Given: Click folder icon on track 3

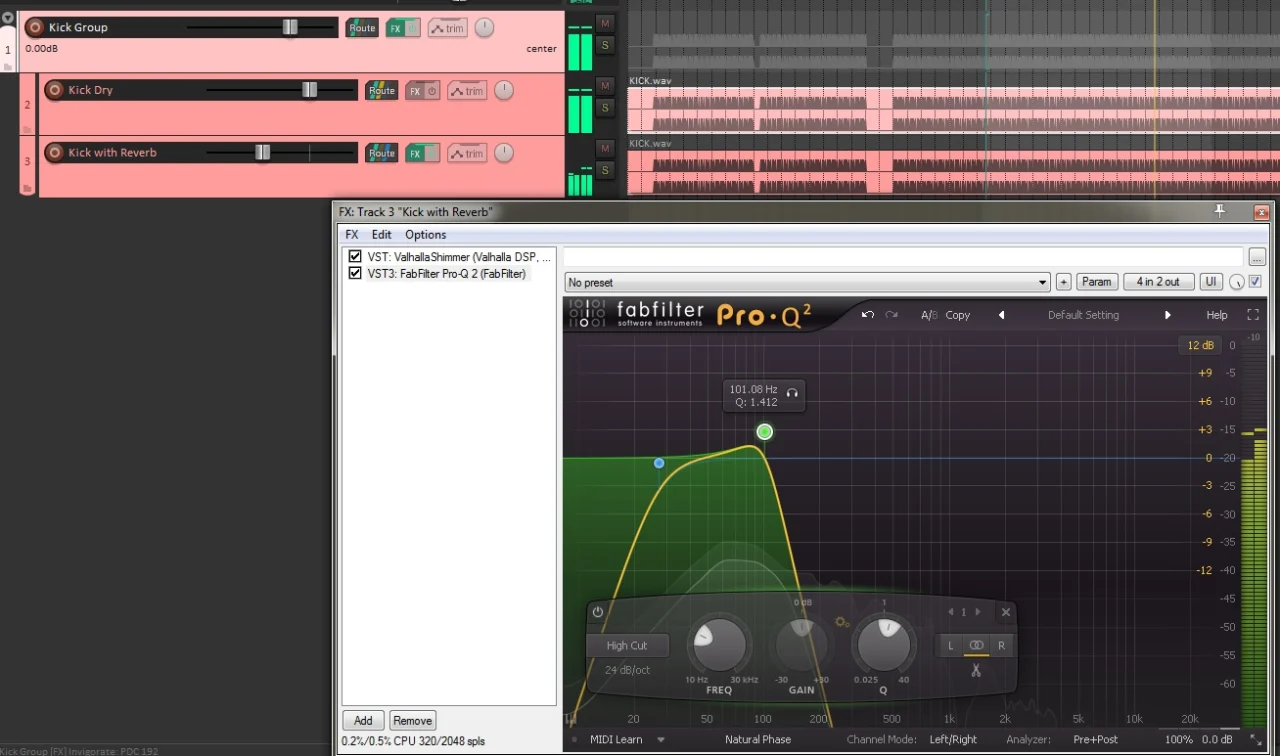Looking at the screenshot, I should coord(27,188).
